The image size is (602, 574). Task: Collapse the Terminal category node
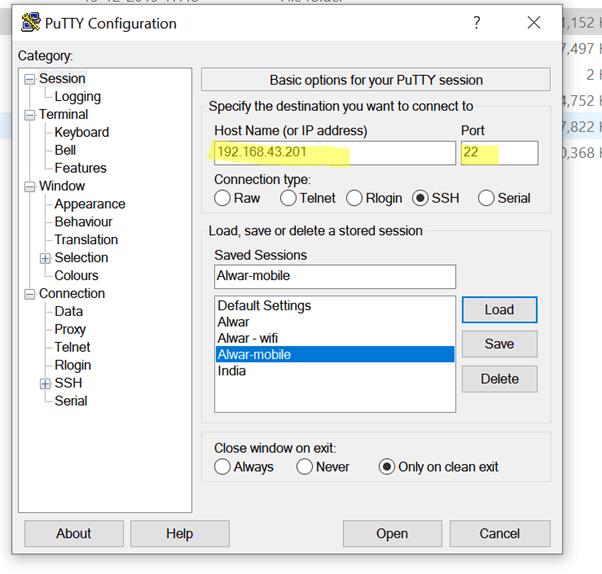29,115
